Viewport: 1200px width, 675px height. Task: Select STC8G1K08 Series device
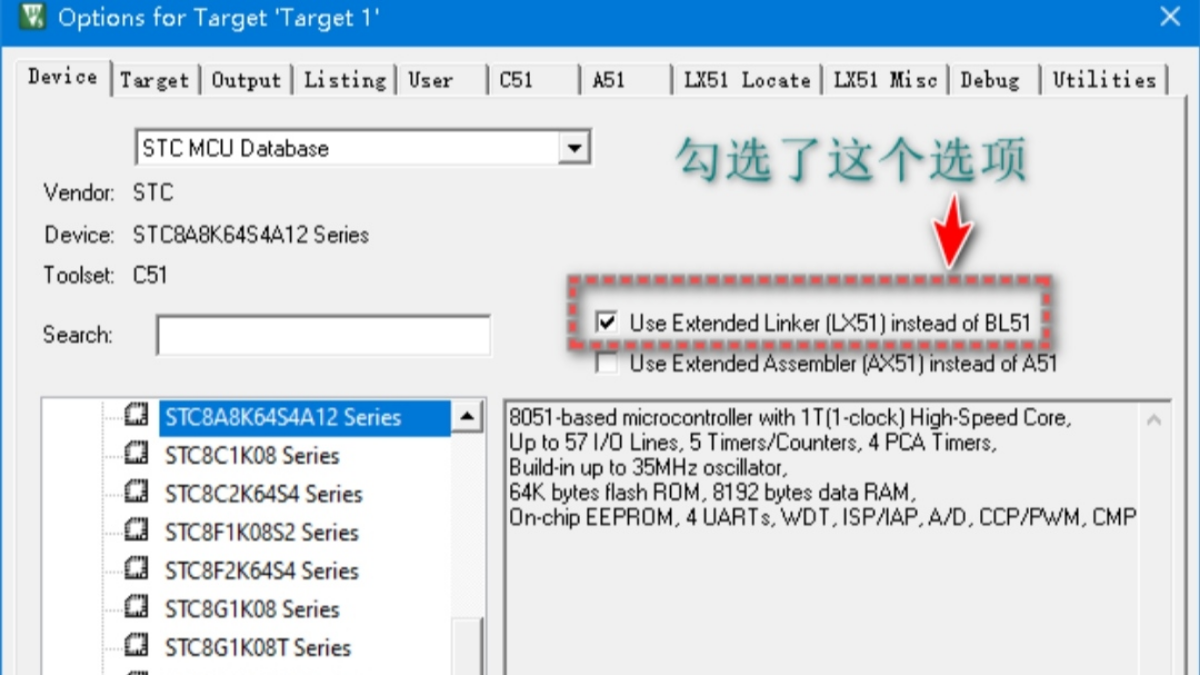[252, 609]
